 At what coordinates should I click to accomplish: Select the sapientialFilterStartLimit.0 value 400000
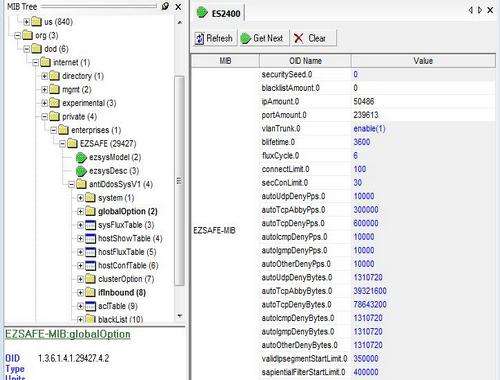pyautogui.click(x=366, y=372)
